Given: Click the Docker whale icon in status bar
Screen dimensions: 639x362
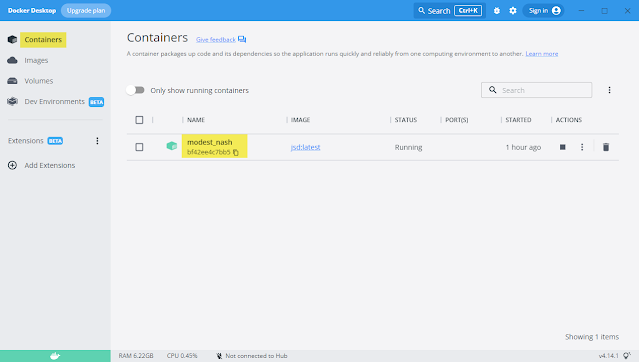Looking at the screenshot, I should [x=55, y=356].
